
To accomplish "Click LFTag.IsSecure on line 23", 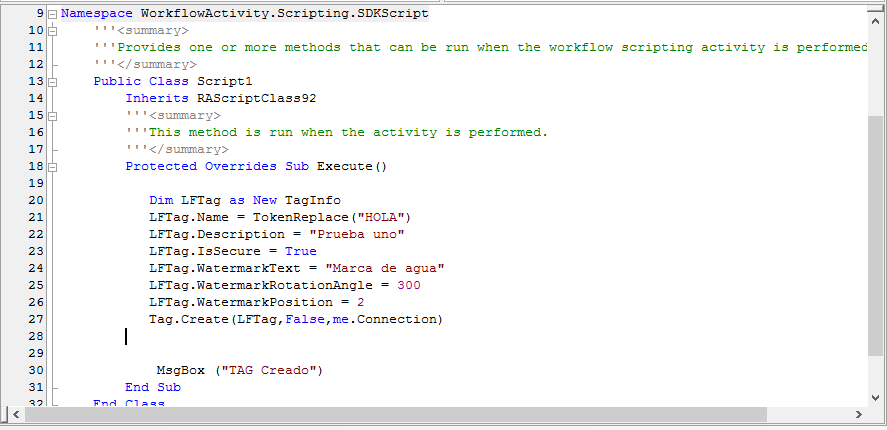I will pos(205,251).
